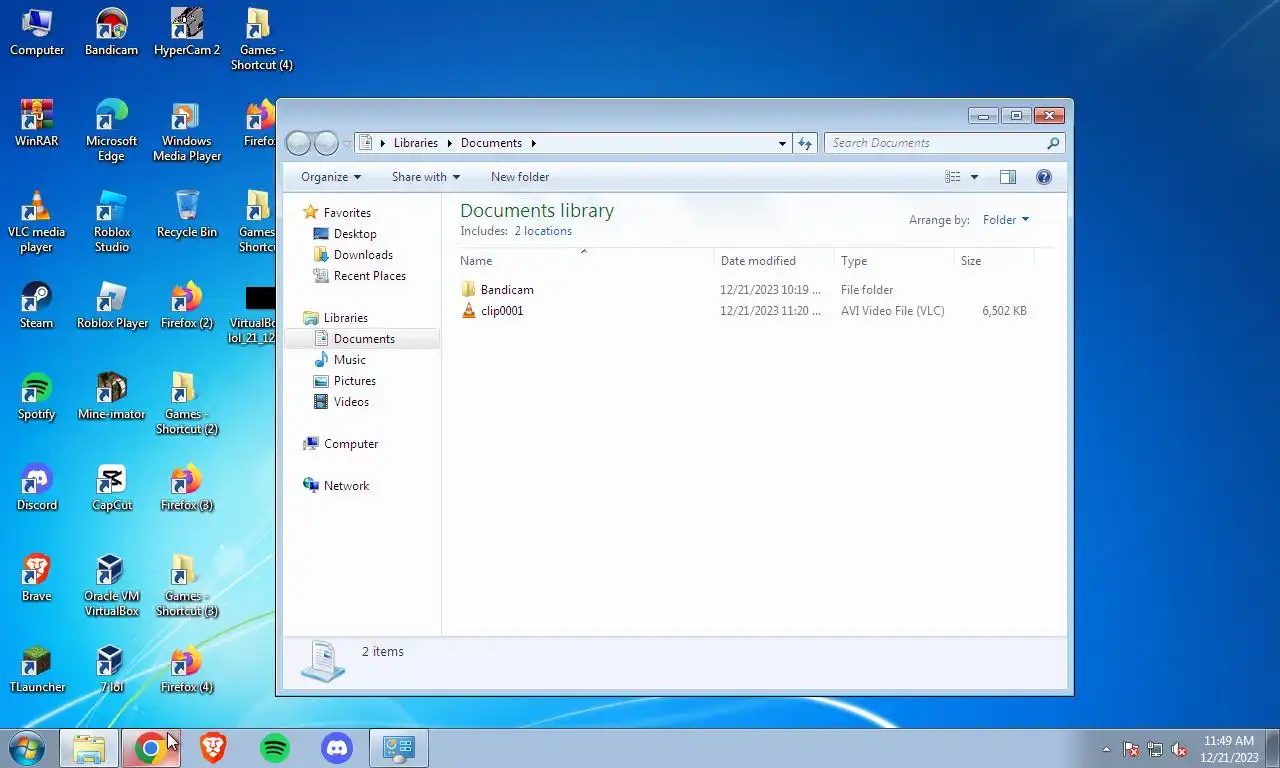The image size is (1280, 768).
Task: Select the CapCut desktop icon
Action: pyautogui.click(x=112, y=487)
